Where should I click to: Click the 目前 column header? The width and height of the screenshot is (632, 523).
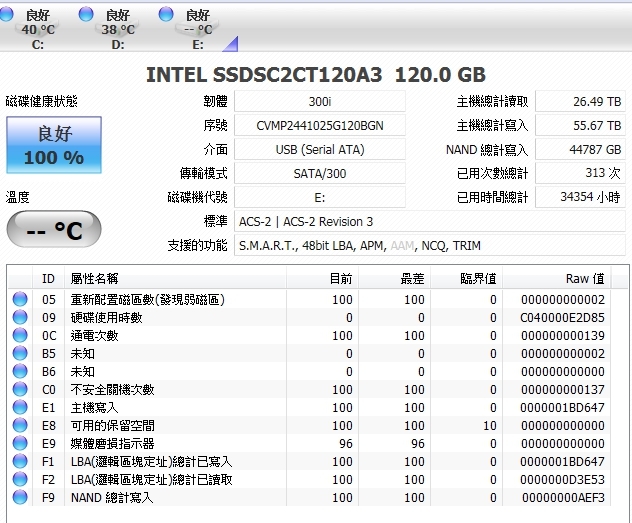322,278
